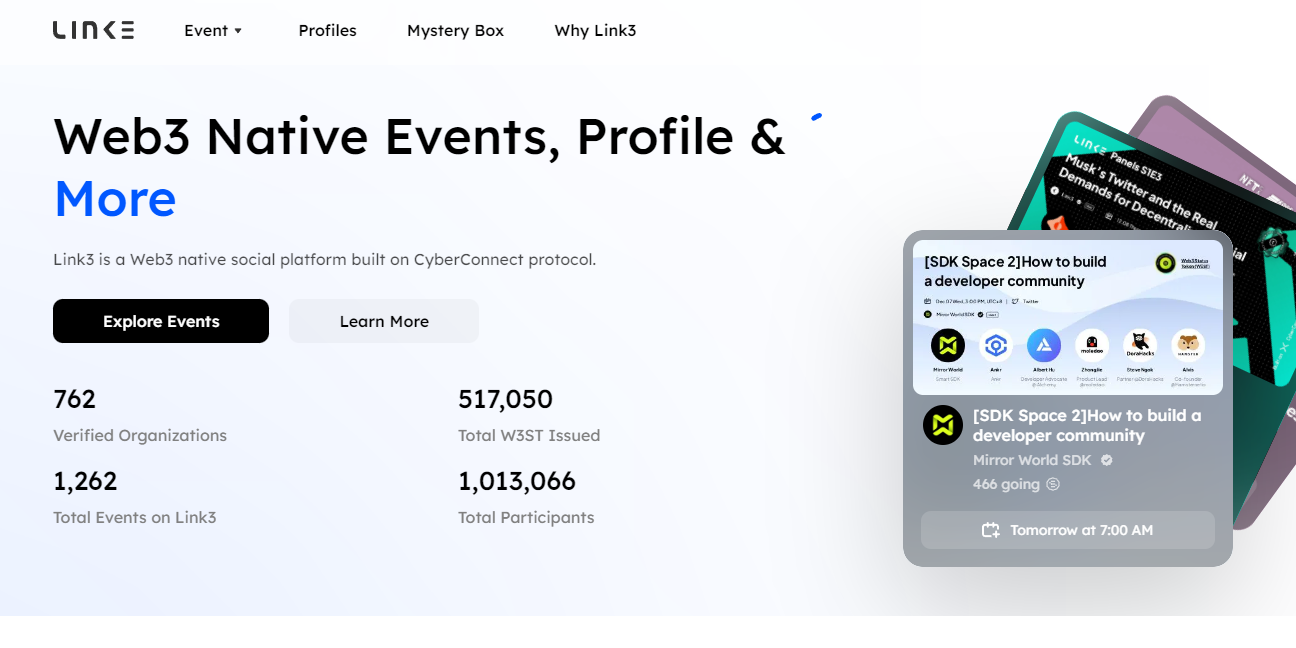Select Albert Hu's blue Alchemy avatar

tap(1044, 346)
